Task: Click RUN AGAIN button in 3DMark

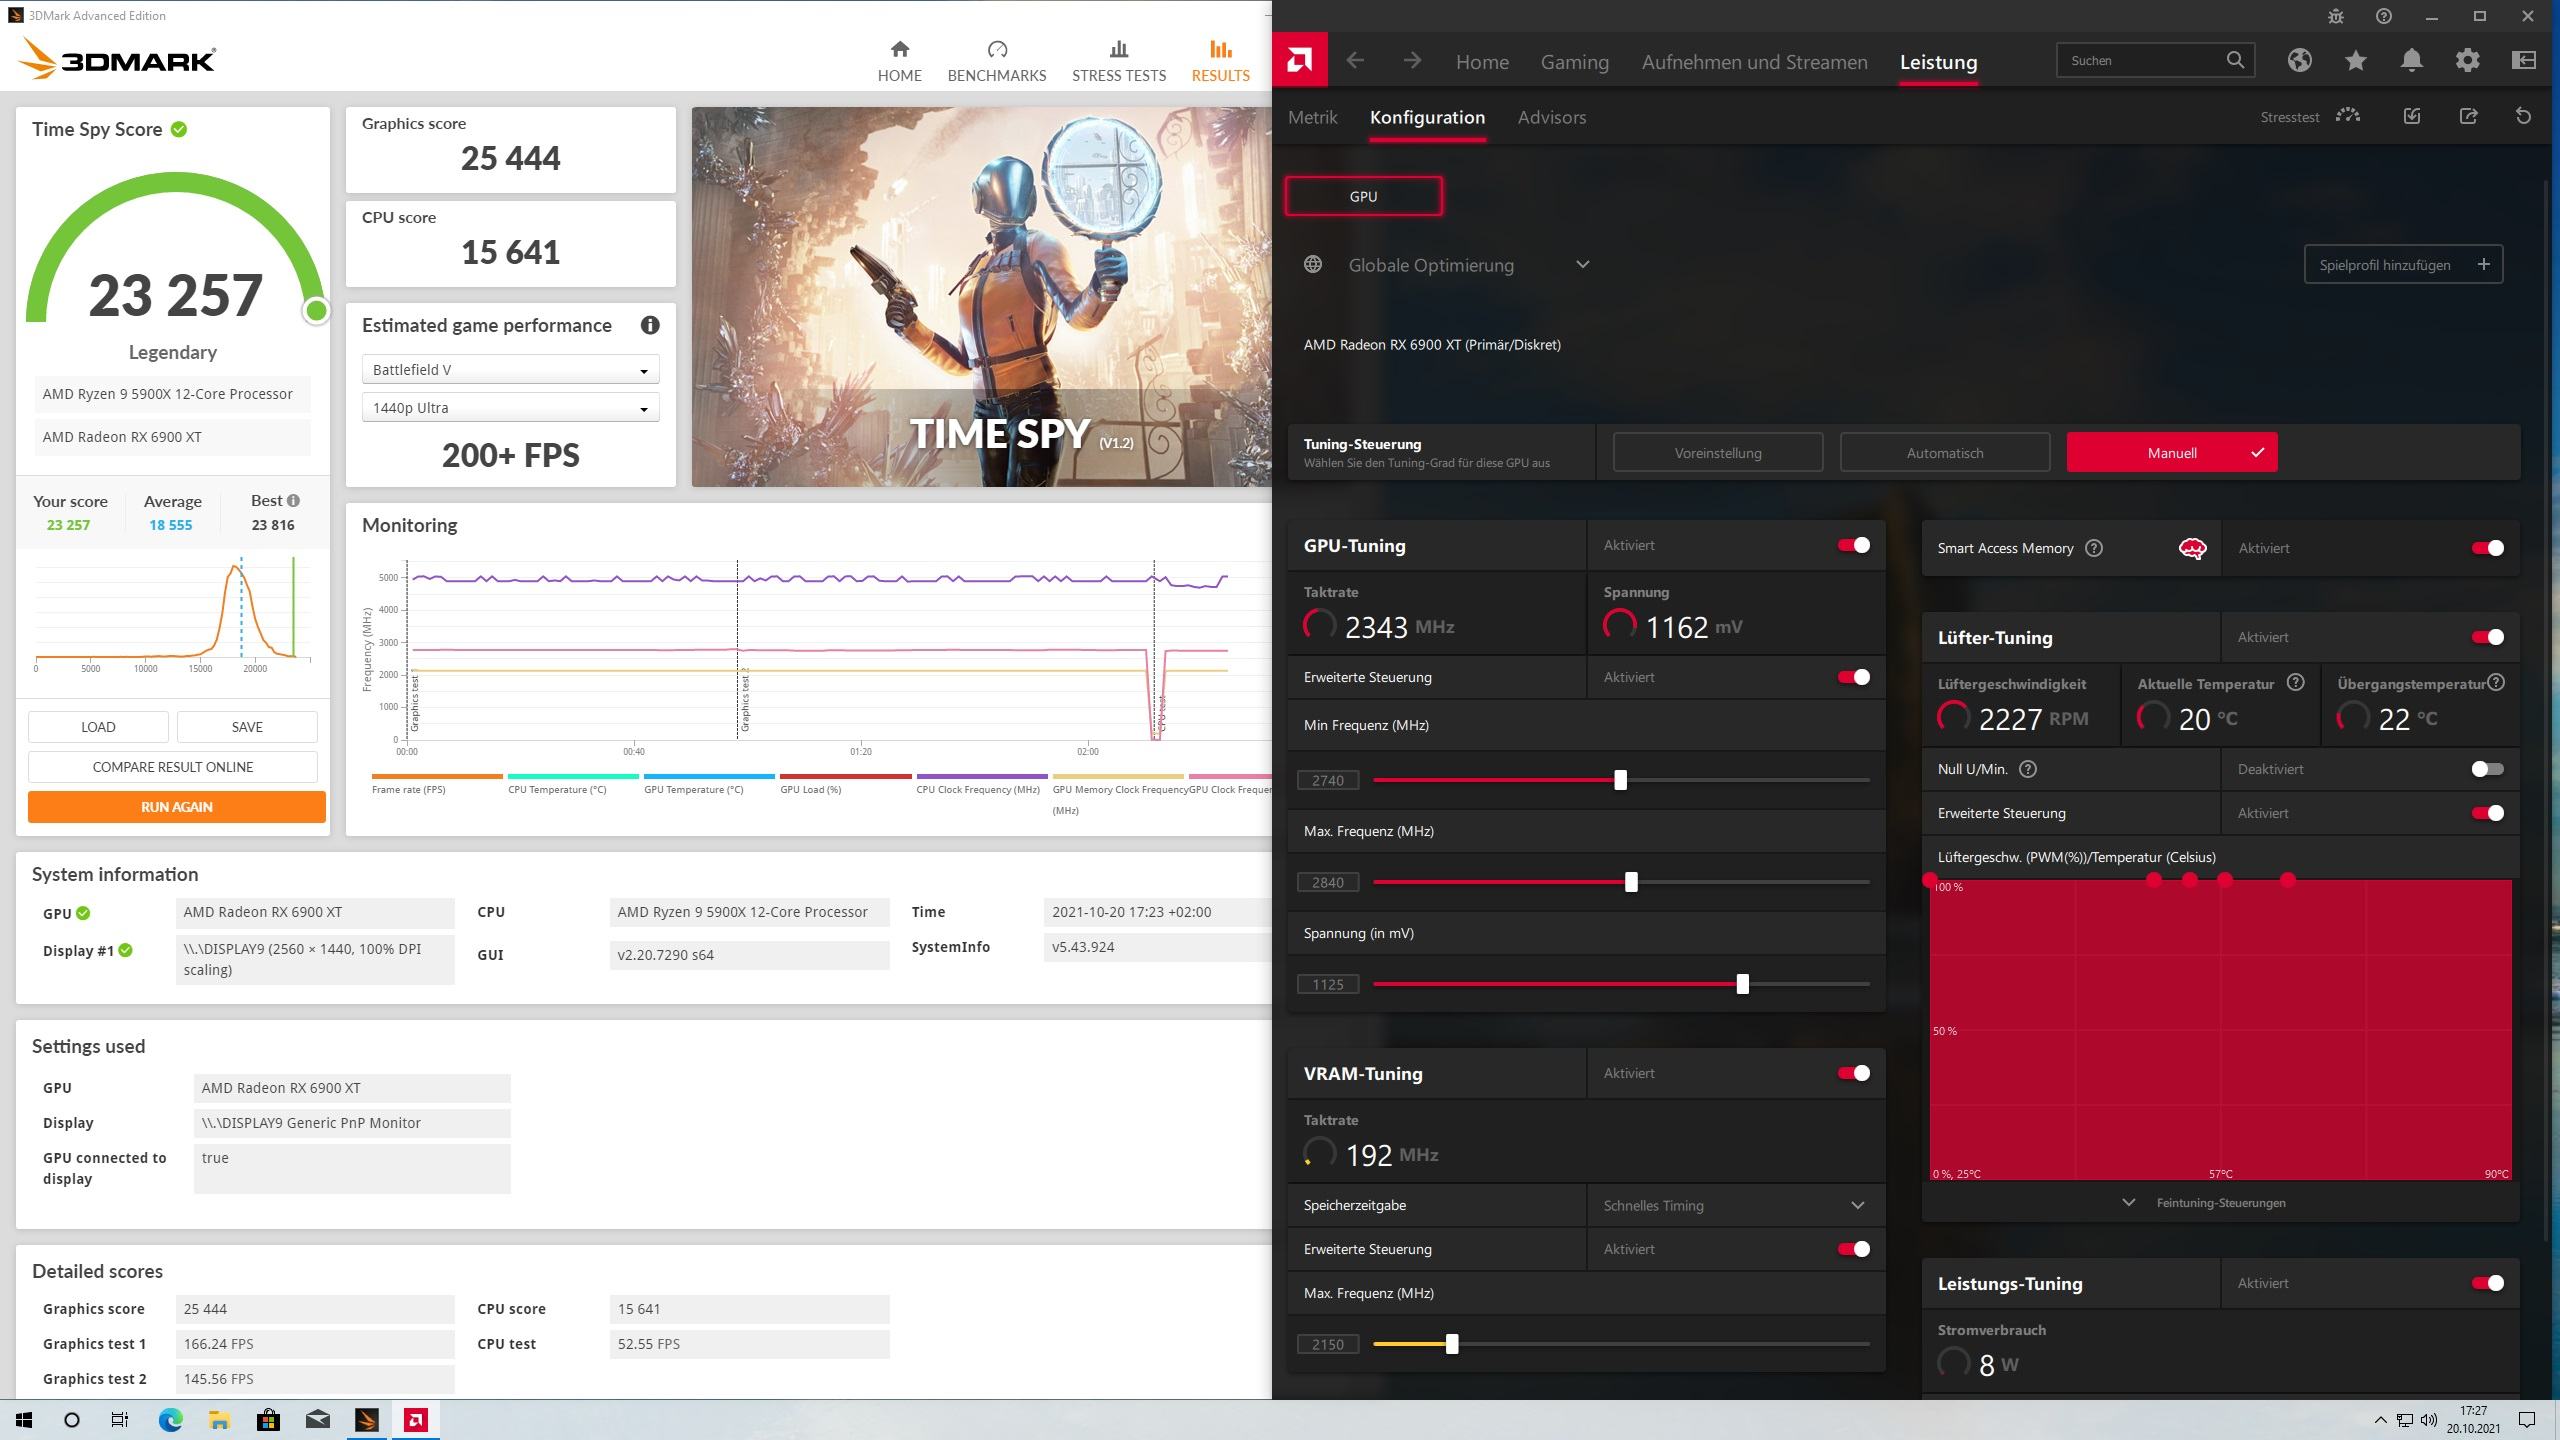Action: pyautogui.click(x=177, y=807)
